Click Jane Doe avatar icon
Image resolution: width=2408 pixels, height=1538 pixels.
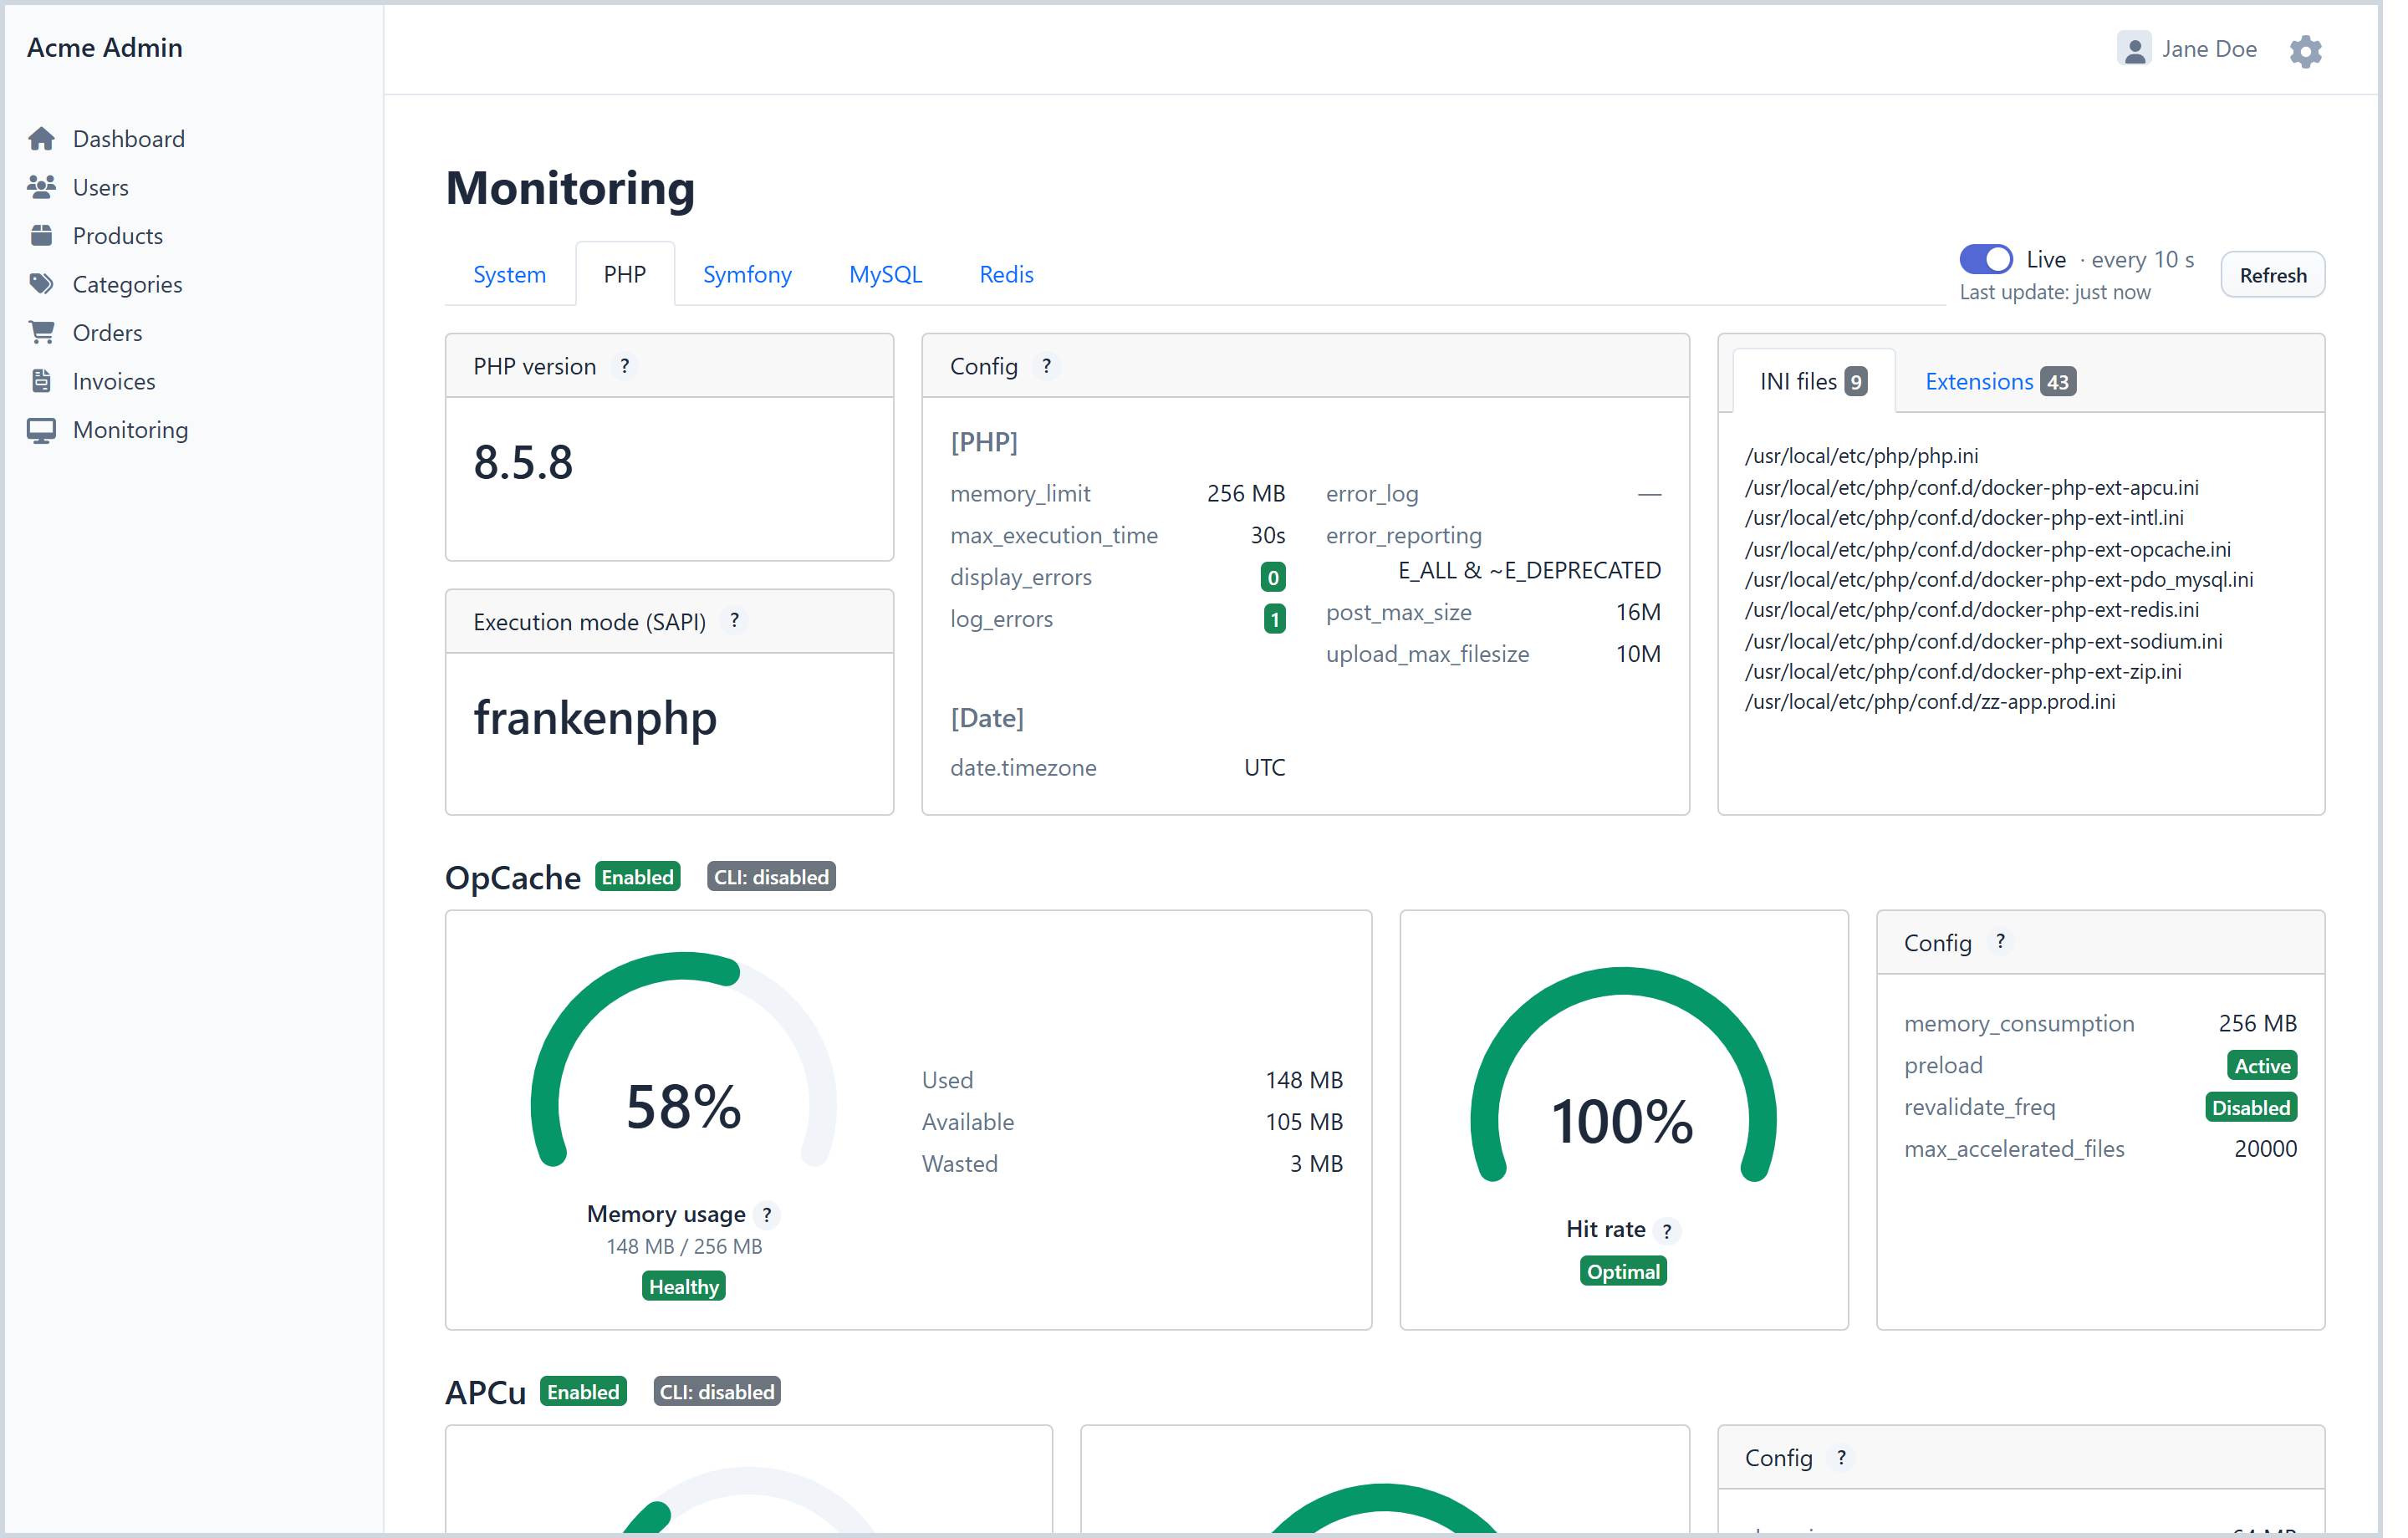click(2134, 49)
